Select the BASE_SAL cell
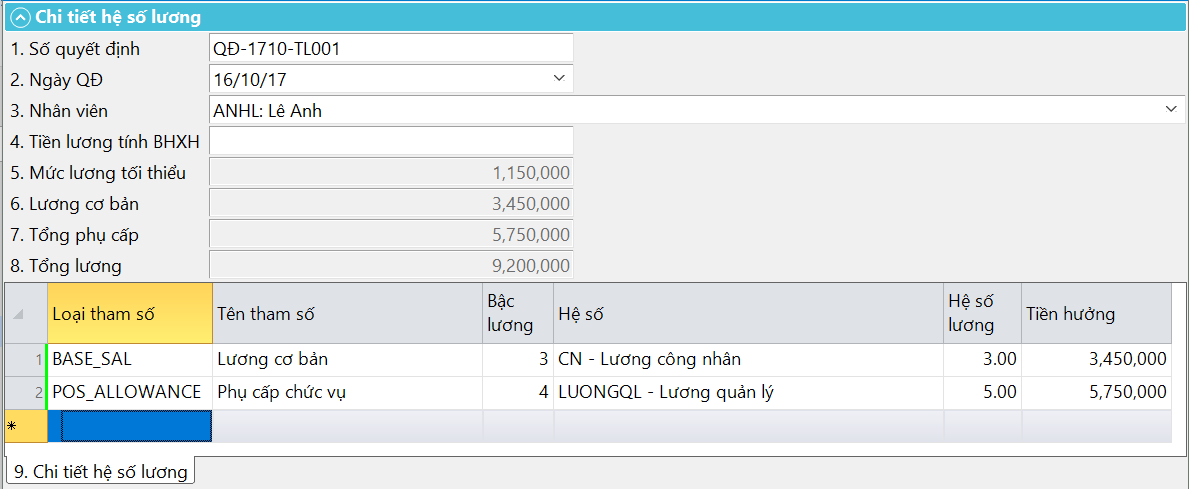The width and height of the screenshot is (1189, 489). (x=130, y=360)
